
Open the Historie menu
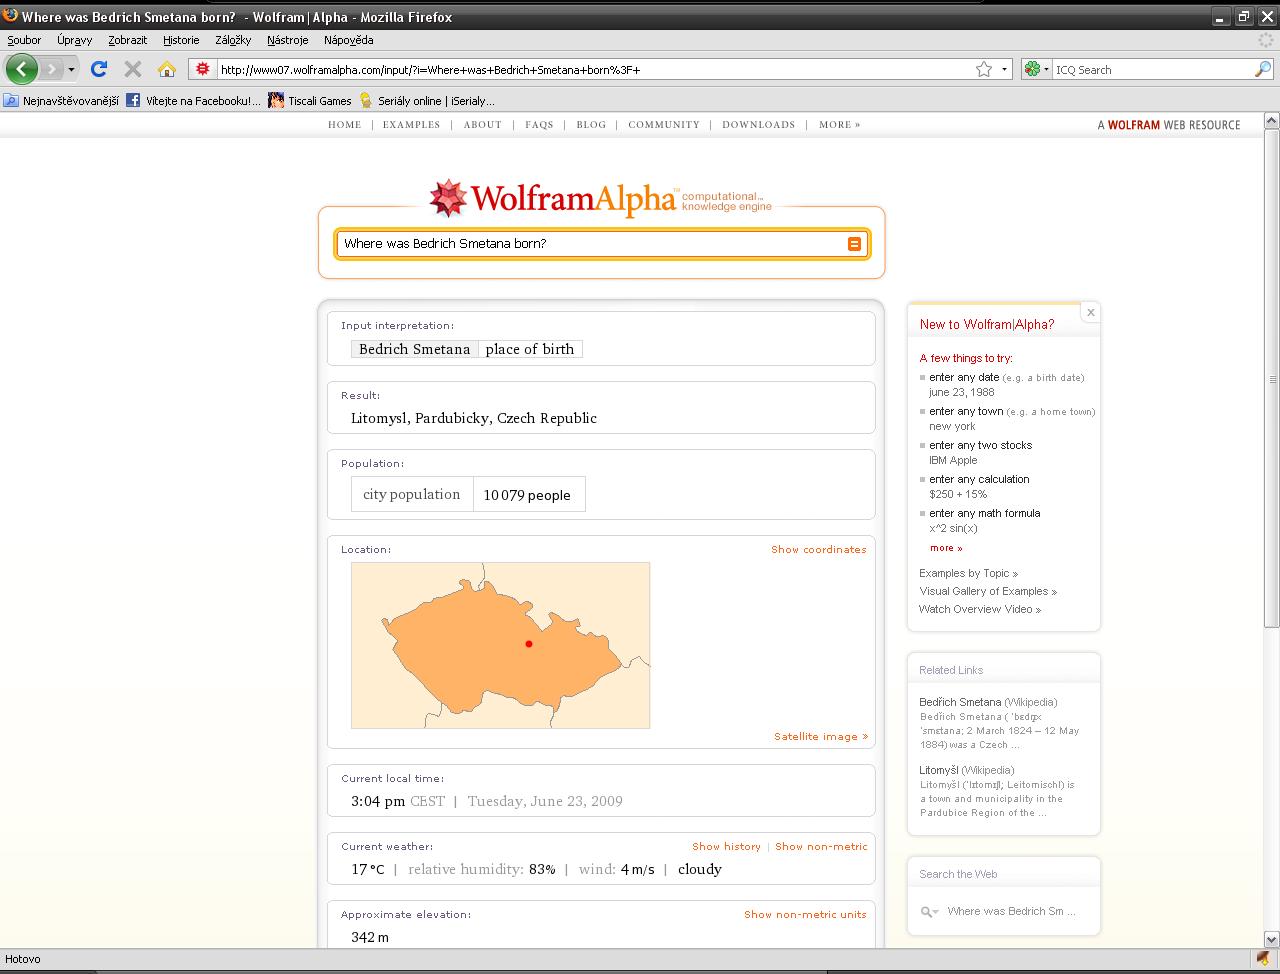pos(181,40)
